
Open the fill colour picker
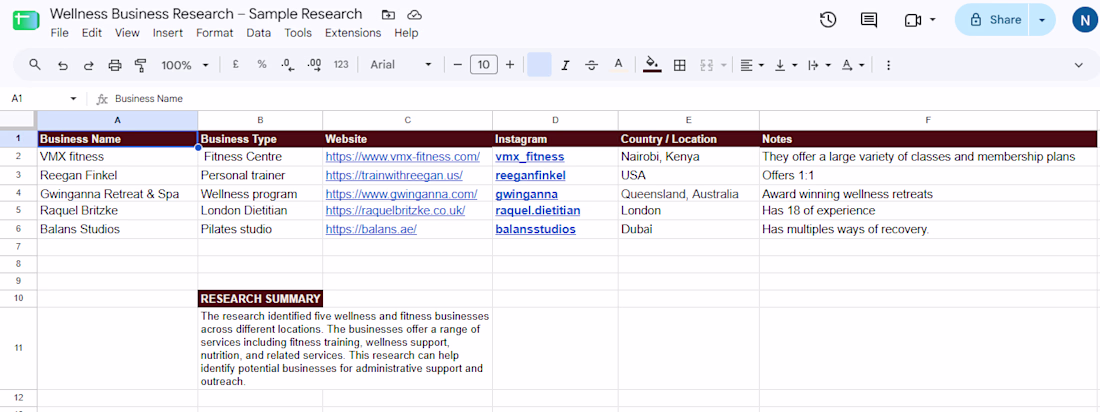[x=652, y=65]
